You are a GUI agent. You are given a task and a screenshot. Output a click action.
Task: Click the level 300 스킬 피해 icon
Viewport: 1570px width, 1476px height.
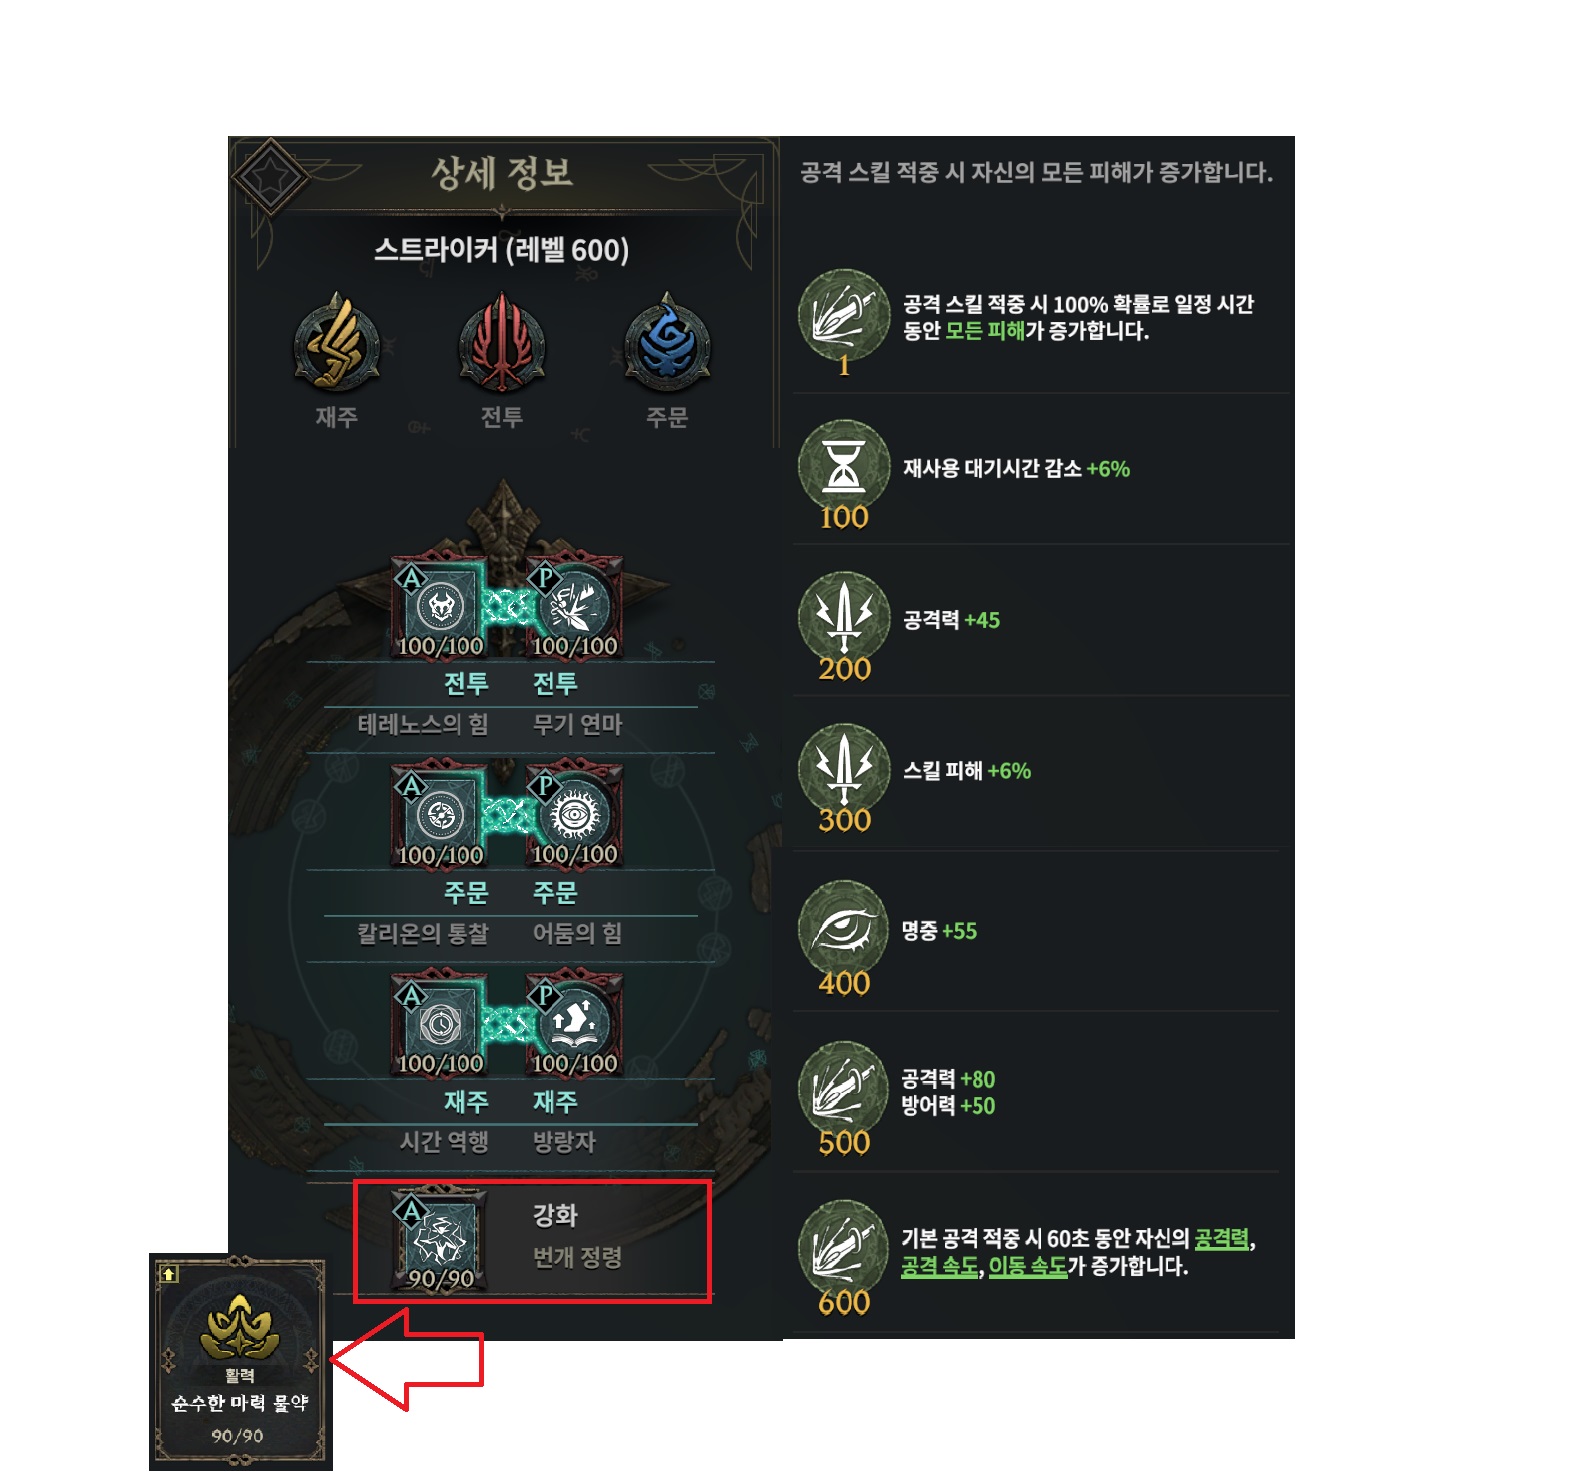(844, 769)
